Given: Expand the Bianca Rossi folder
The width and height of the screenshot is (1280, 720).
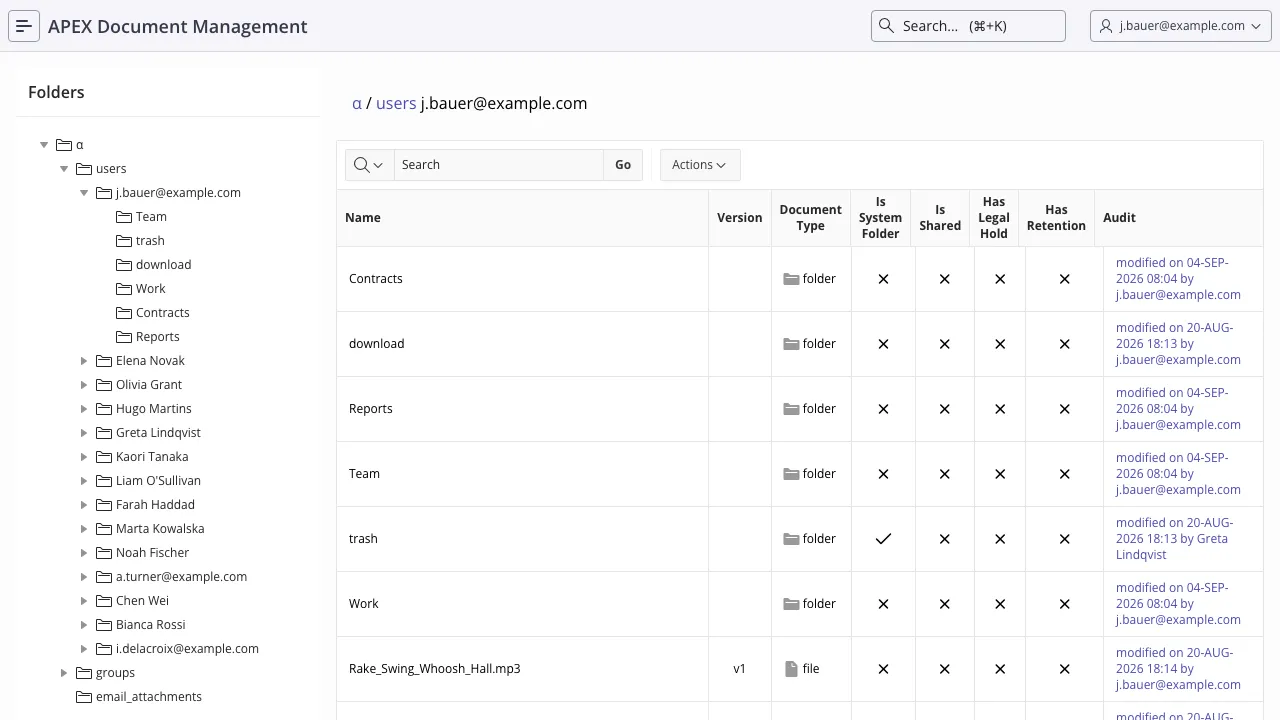Looking at the screenshot, I should [x=84, y=625].
